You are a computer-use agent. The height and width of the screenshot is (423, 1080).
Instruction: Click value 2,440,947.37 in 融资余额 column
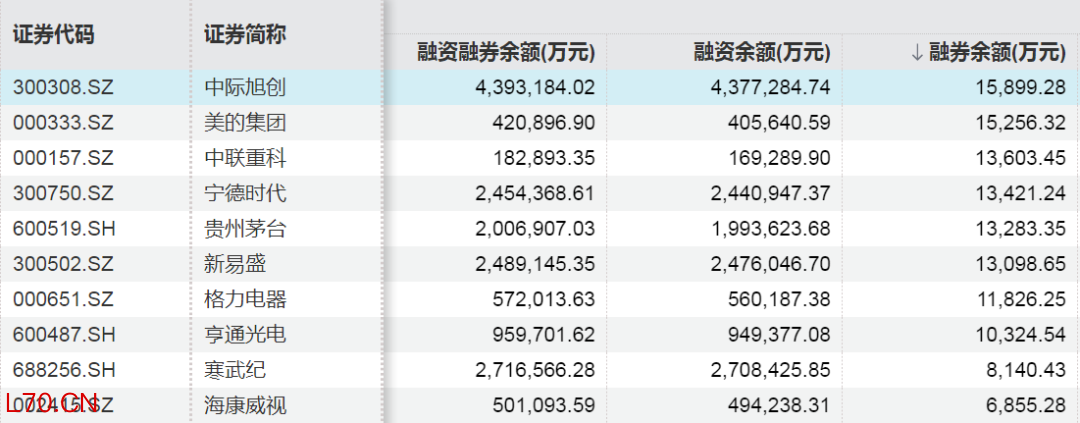click(771, 194)
